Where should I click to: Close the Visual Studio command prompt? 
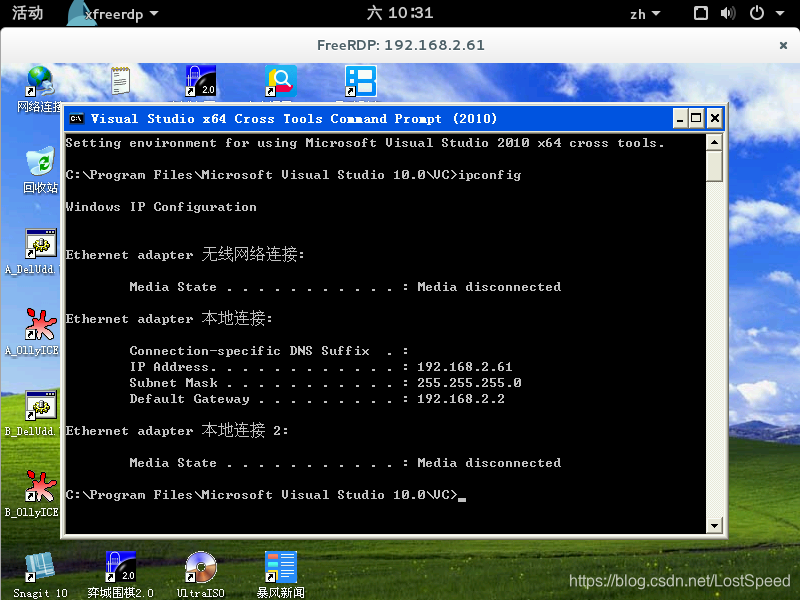715,119
